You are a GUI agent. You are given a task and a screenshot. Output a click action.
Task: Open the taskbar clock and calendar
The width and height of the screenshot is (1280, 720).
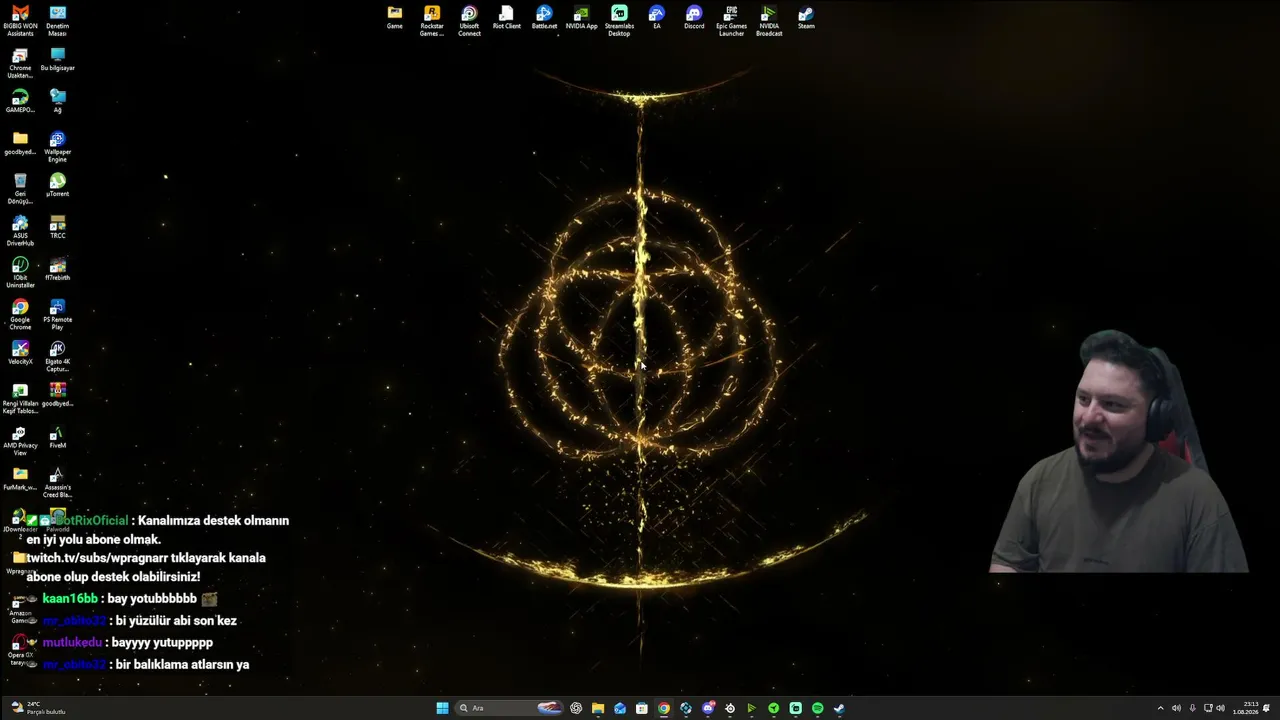click(1245, 708)
